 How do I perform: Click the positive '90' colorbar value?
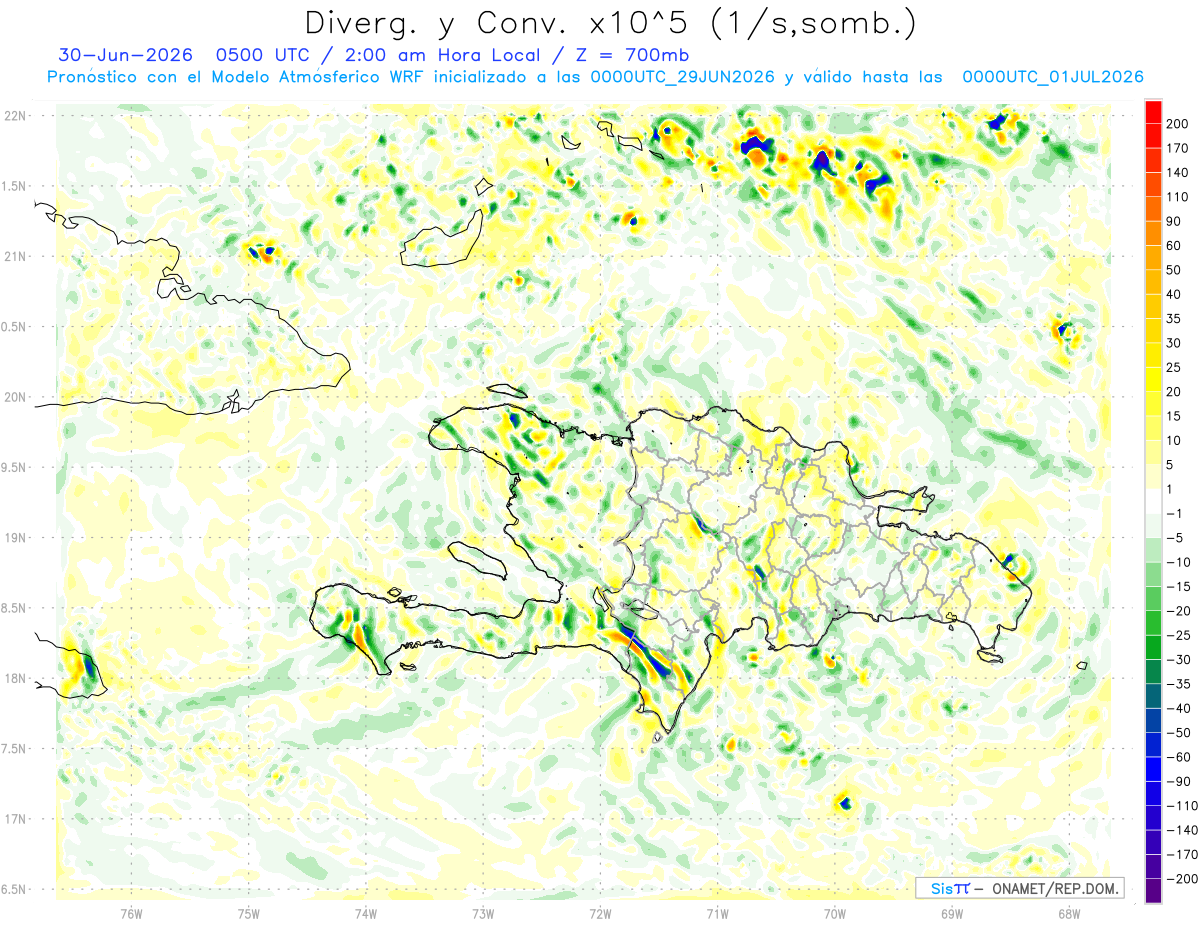(x=1174, y=221)
